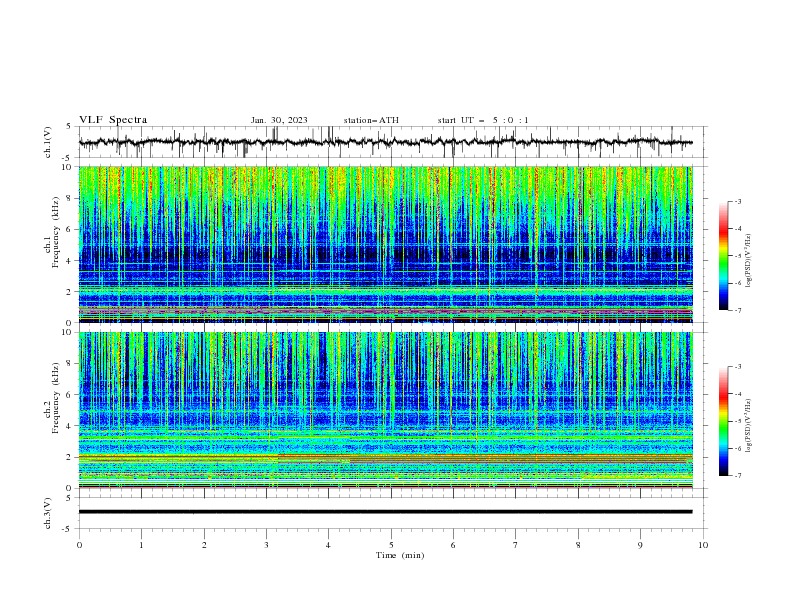Click the time axis tick "5"
The height and width of the screenshot is (612, 792).
point(391,545)
